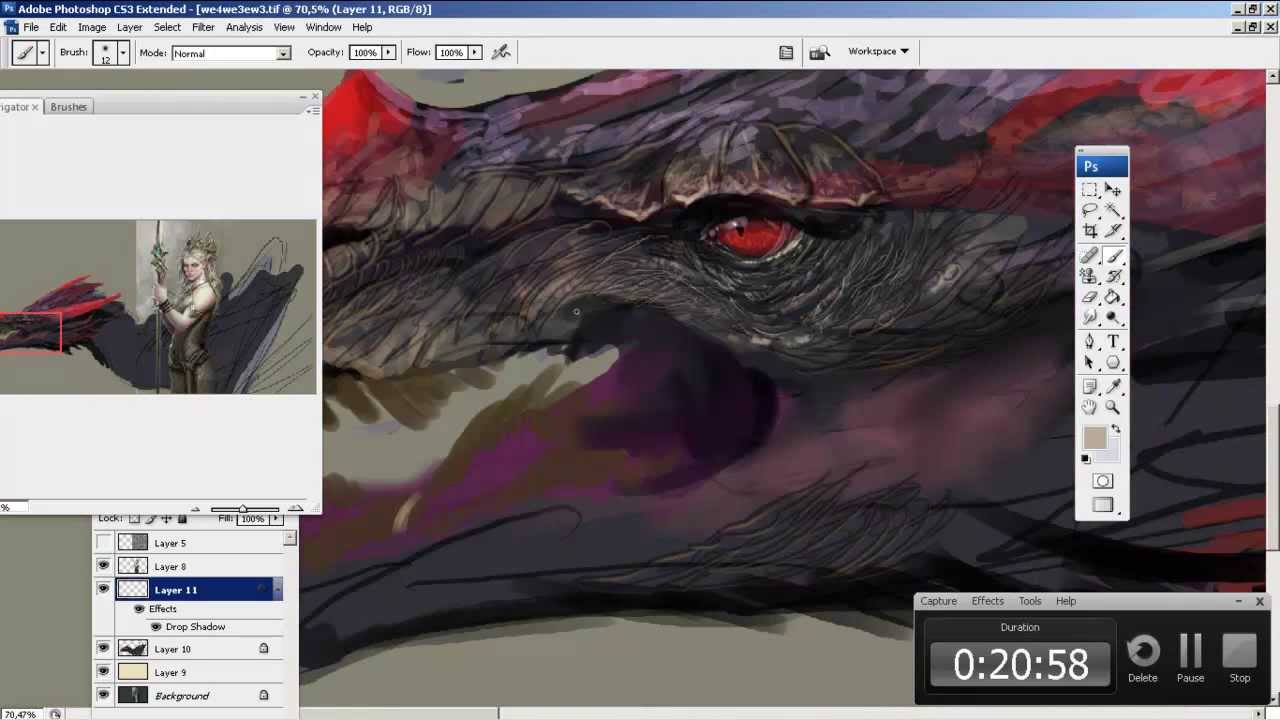Open the Brush preset picker arrow
The height and width of the screenshot is (720, 1280).
tap(123, 53)
